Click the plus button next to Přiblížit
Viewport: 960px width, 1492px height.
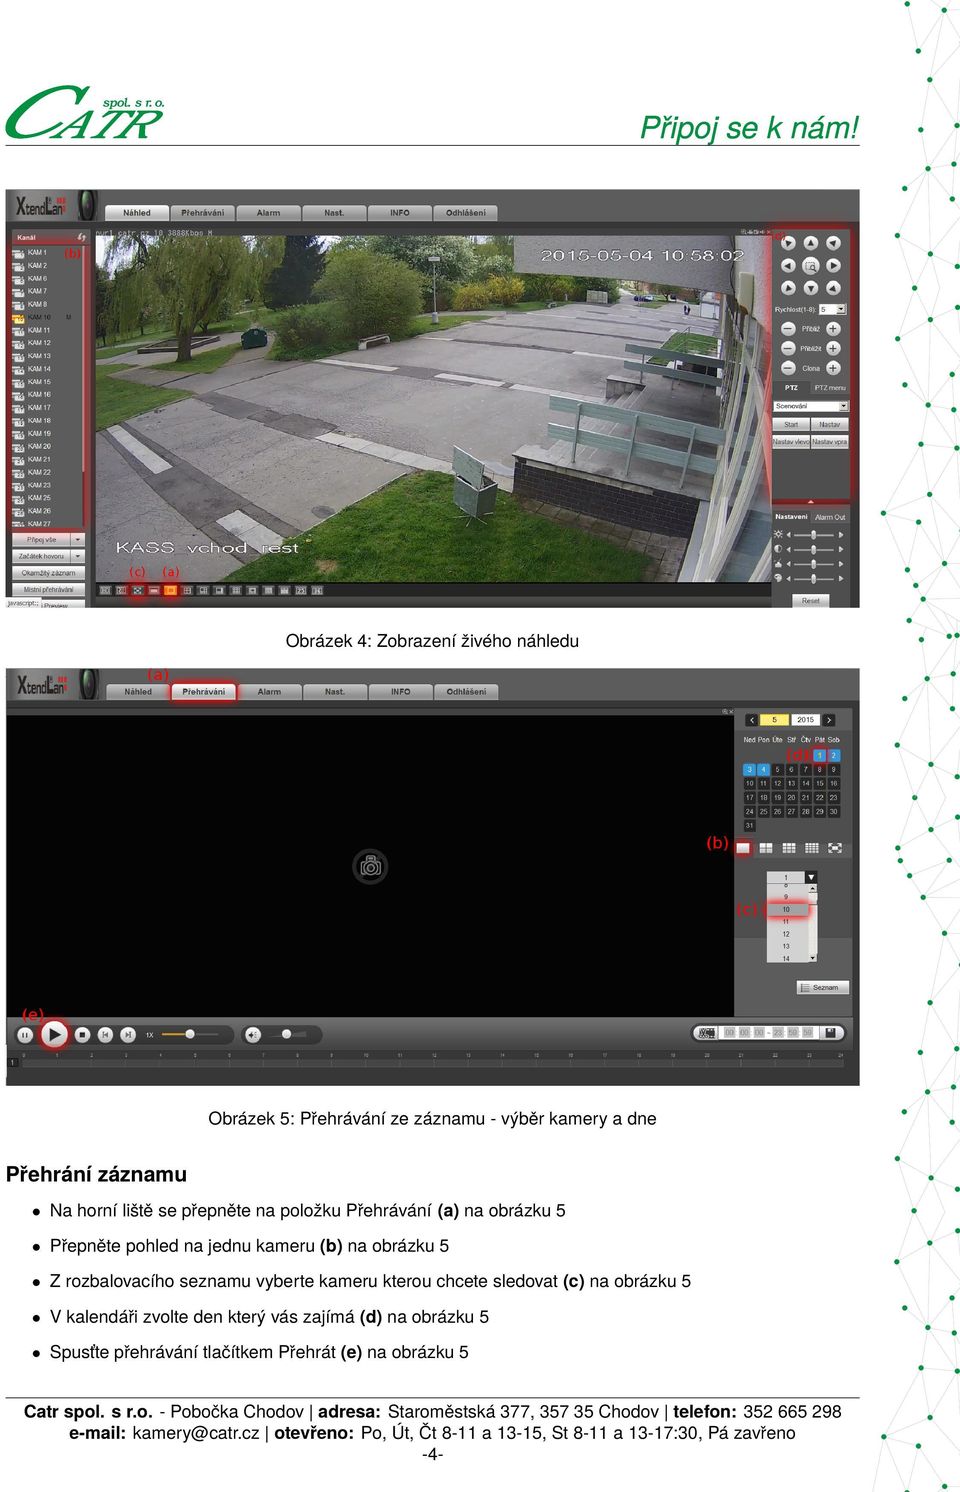coord(833,348)
